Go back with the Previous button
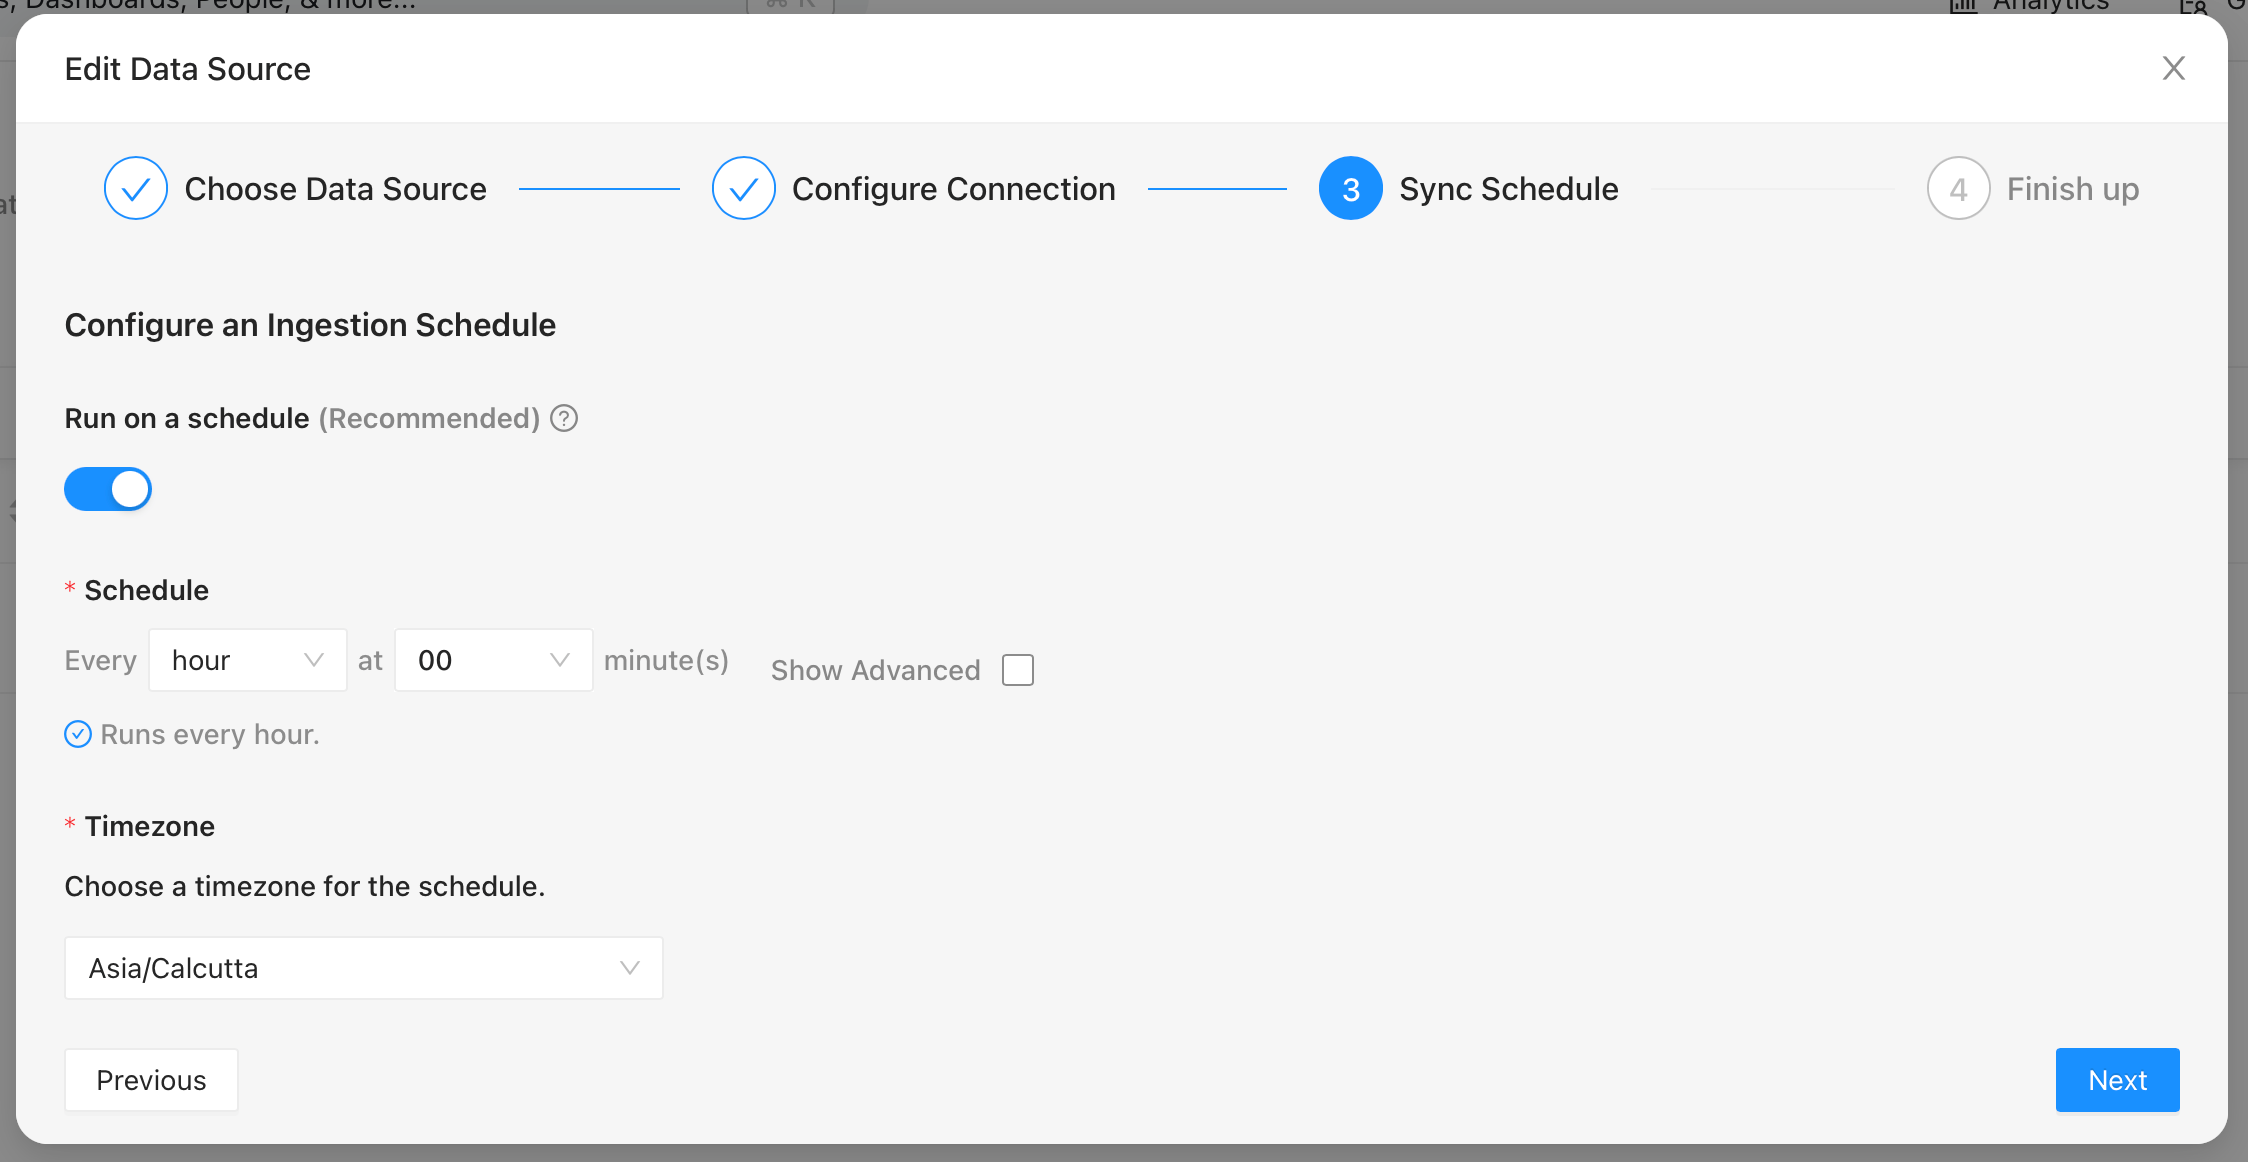This screenshot has height=1162, width=2248. (151, 1080)
